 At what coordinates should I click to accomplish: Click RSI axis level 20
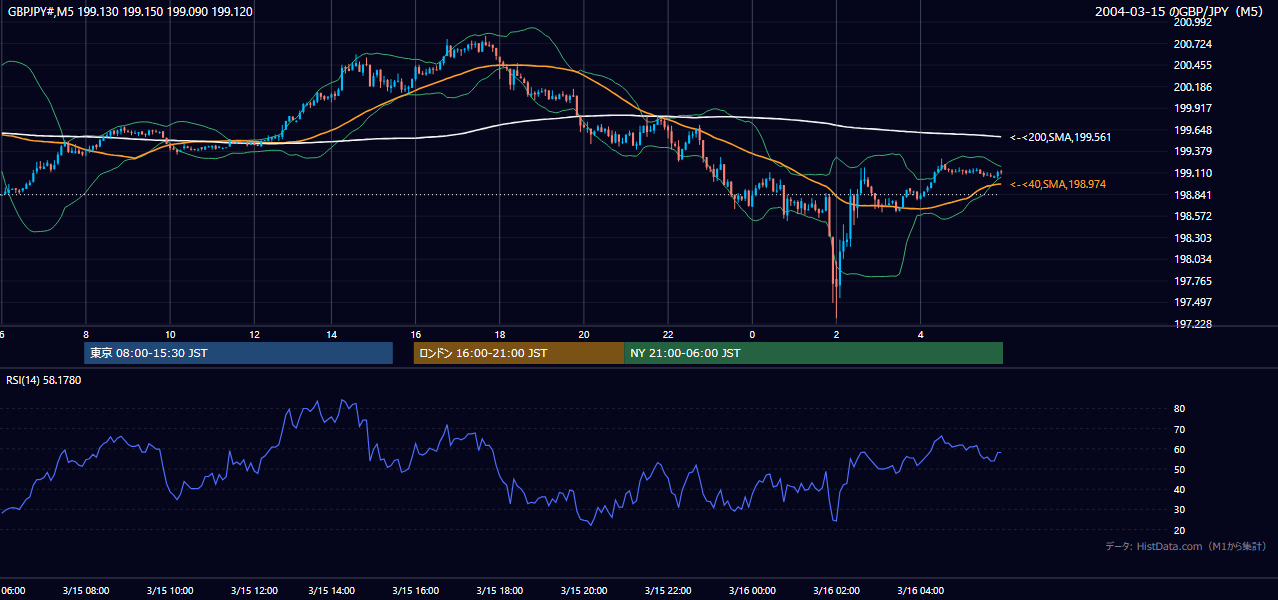point(1179,530)
